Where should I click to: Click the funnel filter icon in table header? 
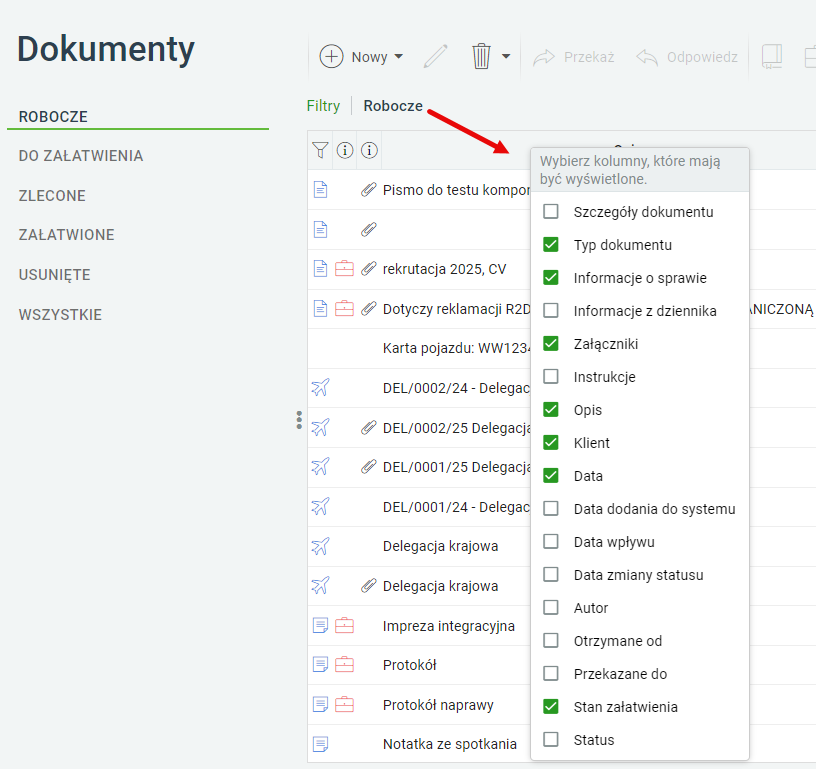coord(320,150)
